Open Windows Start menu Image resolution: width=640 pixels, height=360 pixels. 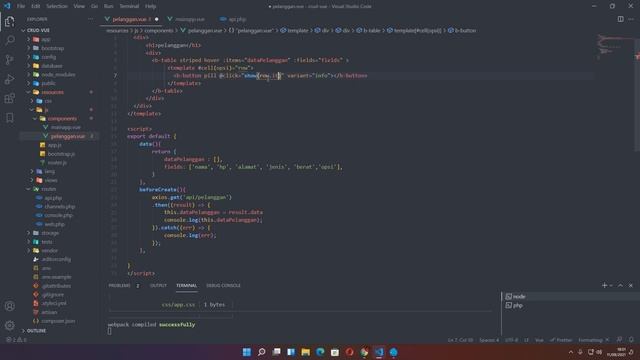pyautogui.click(x=247, y=352)
